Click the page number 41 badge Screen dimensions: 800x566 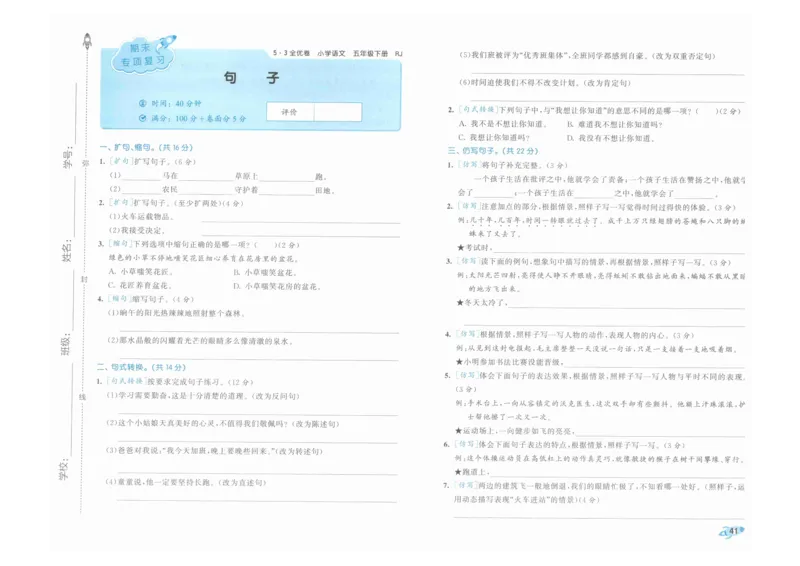click(732, 531)
